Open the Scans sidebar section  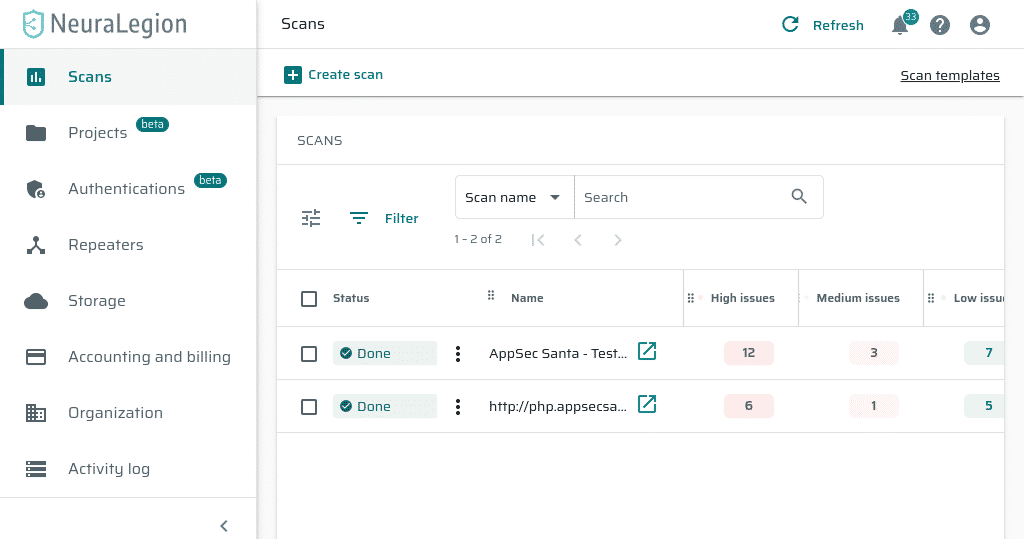click(129, 76)
